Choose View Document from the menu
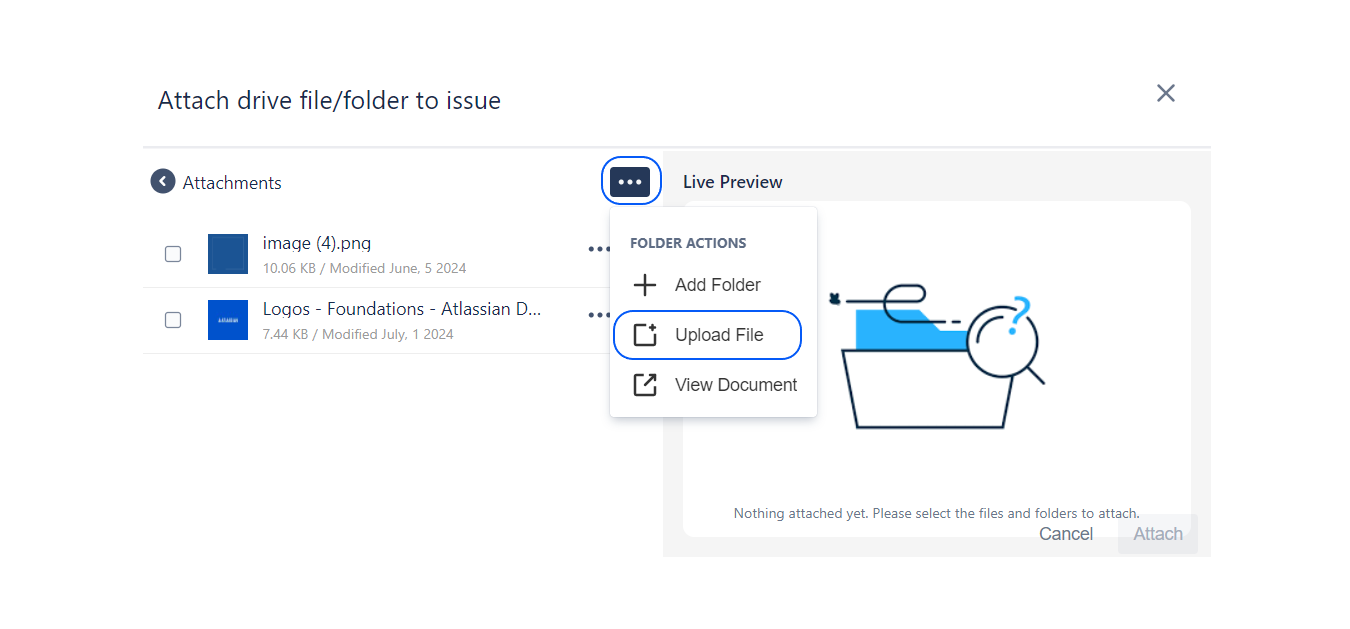Image resolution: width=1350 pixels, height=629 pixels. (735, 385)
